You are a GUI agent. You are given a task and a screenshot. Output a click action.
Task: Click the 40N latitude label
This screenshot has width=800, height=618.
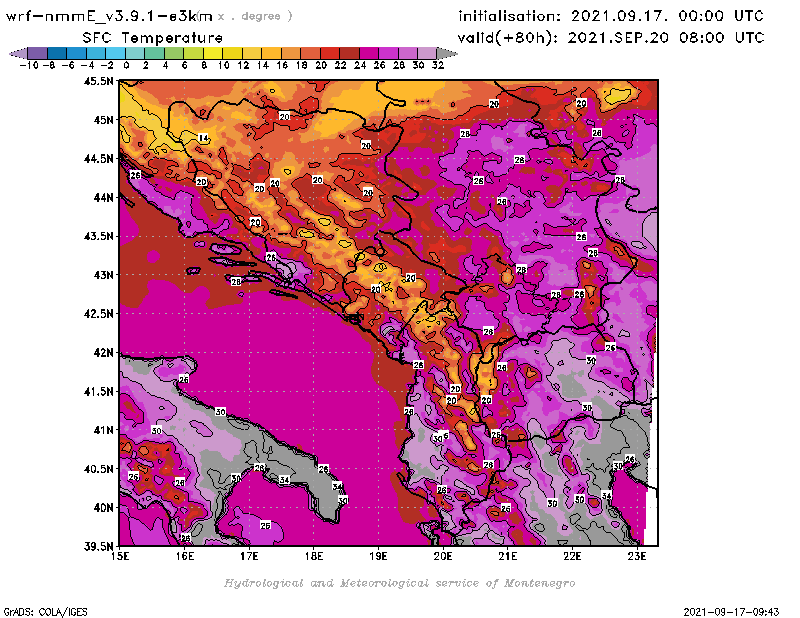103,508
